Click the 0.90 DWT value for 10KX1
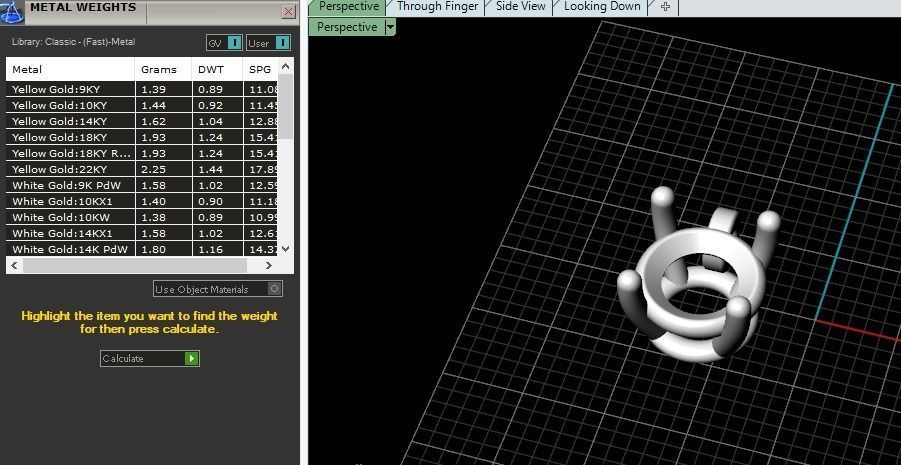This screenshot has width=901, height=465. pos(210,201)
